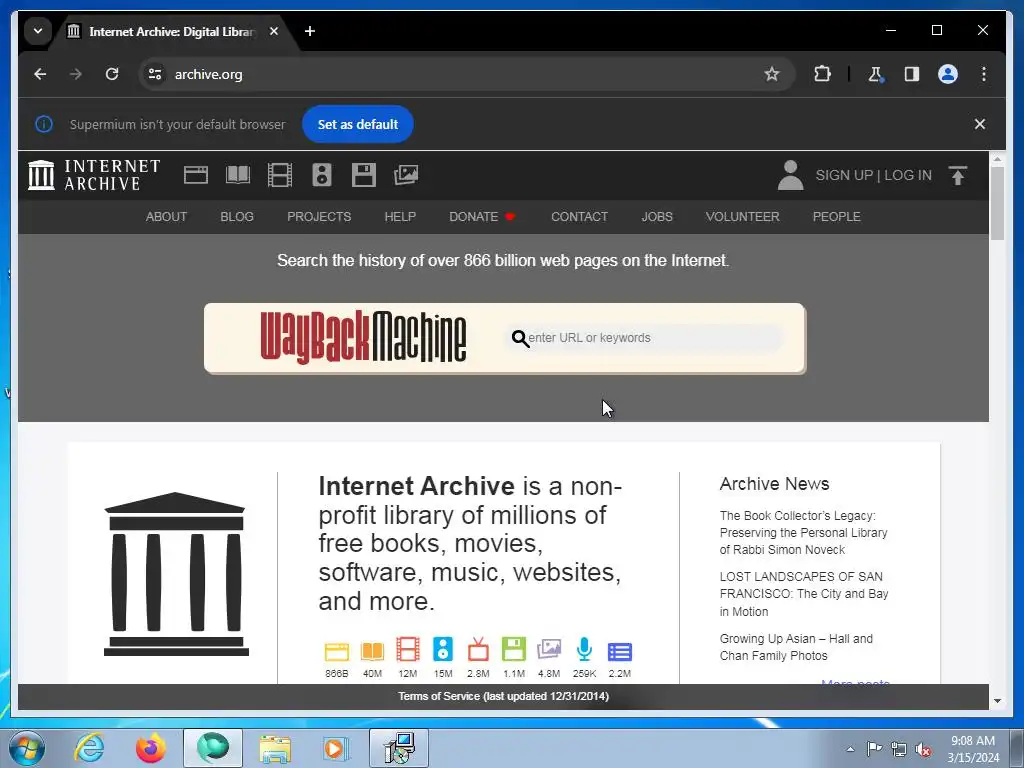Expand the tab search dropdown arrow
Viewport: 1024px width, 768px height.
point(38,31)
